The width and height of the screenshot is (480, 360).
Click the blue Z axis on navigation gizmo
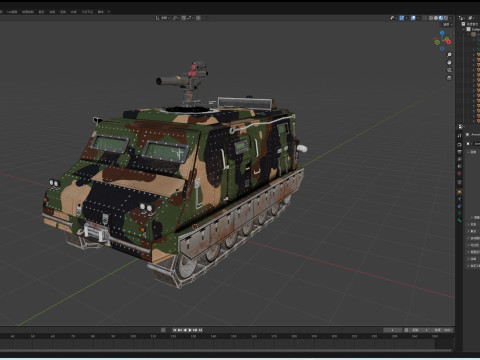tap(442, 33)
